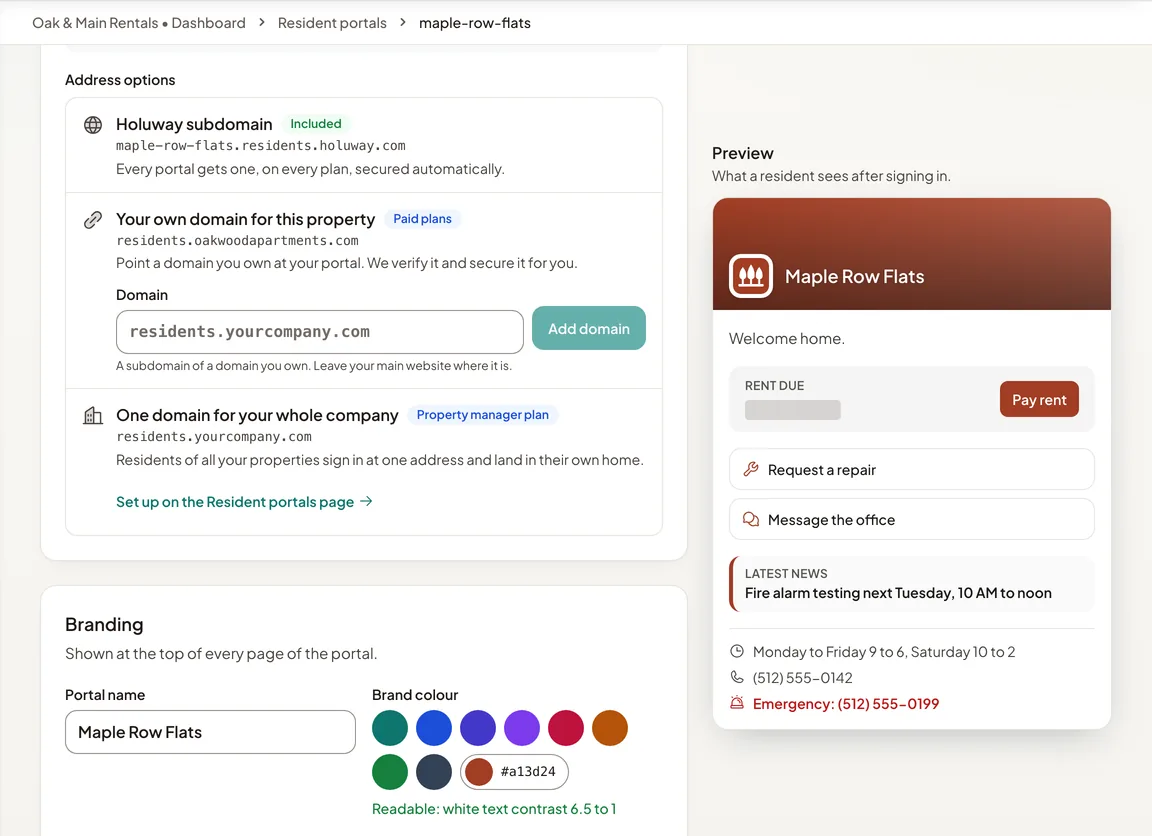The image size is (1152, 836).
Task: Choose the green brand colour swatch
Action: click(x=390, y=772)
